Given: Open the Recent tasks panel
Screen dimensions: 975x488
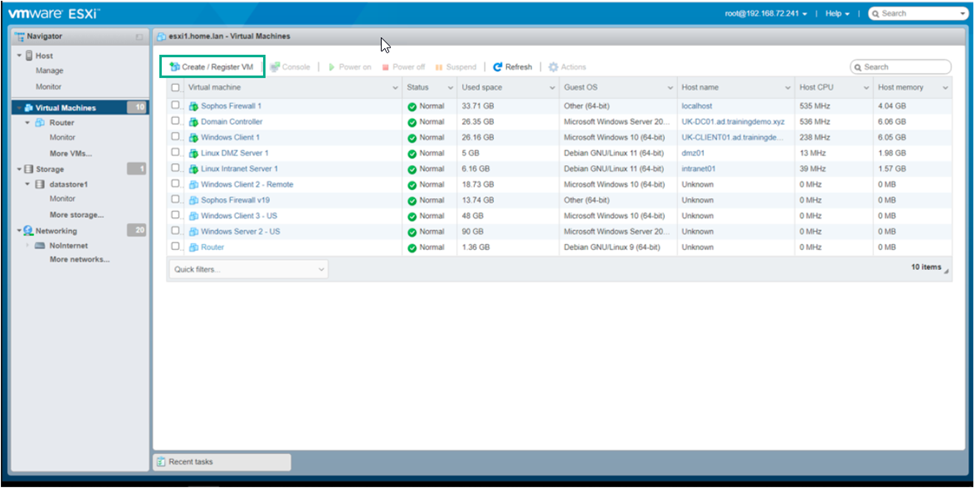Looking at the screenshot, I should (x=222, y=462).
